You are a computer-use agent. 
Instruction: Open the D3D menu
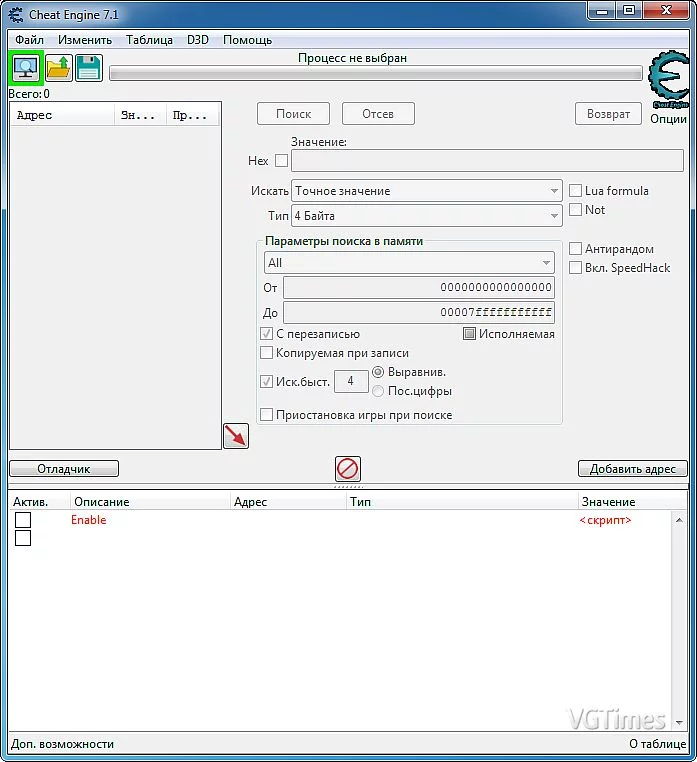[x=198, y=40]
